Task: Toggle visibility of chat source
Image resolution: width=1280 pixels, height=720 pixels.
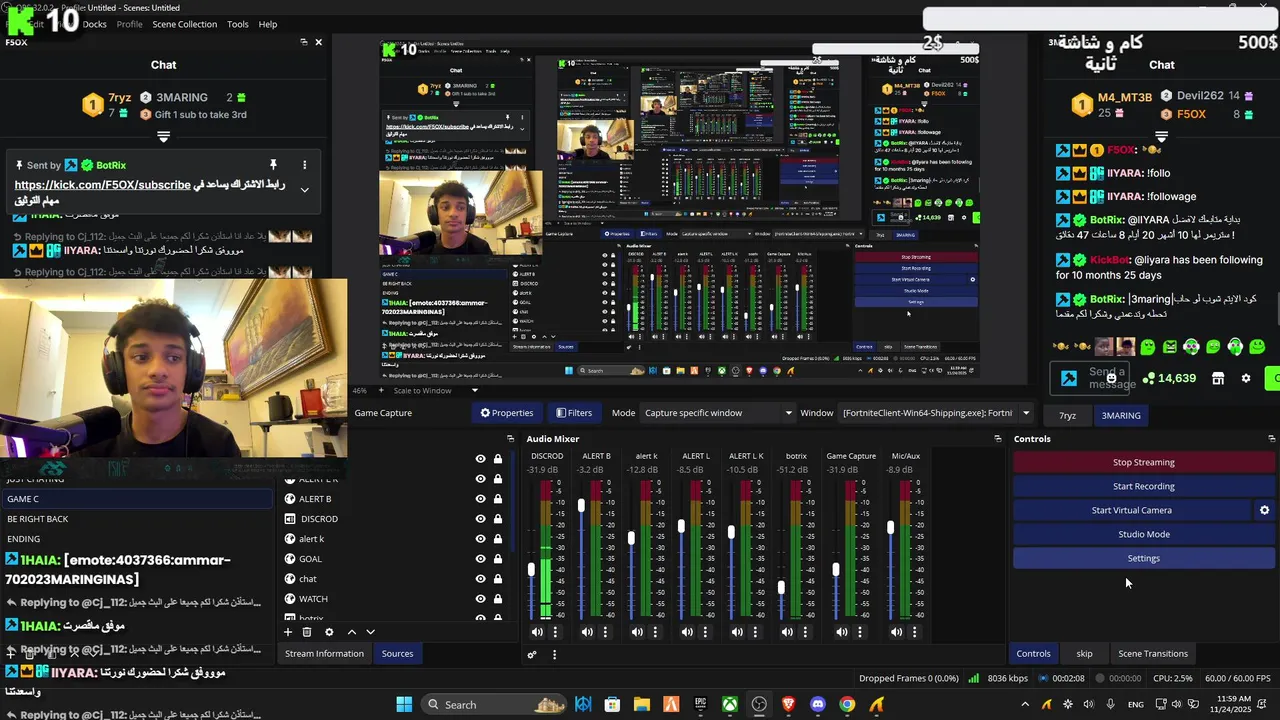Action: pos(480,578)
